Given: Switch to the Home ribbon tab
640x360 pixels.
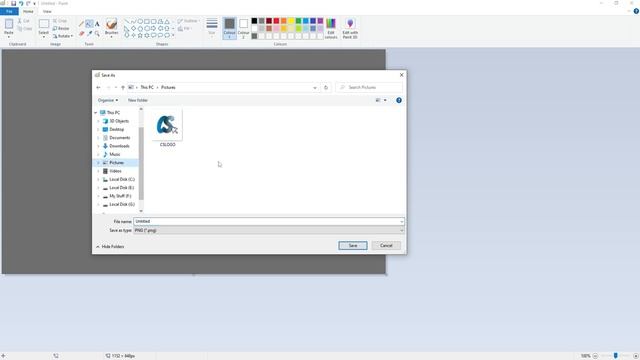Looking at the screenshot, I should (28, 11).
